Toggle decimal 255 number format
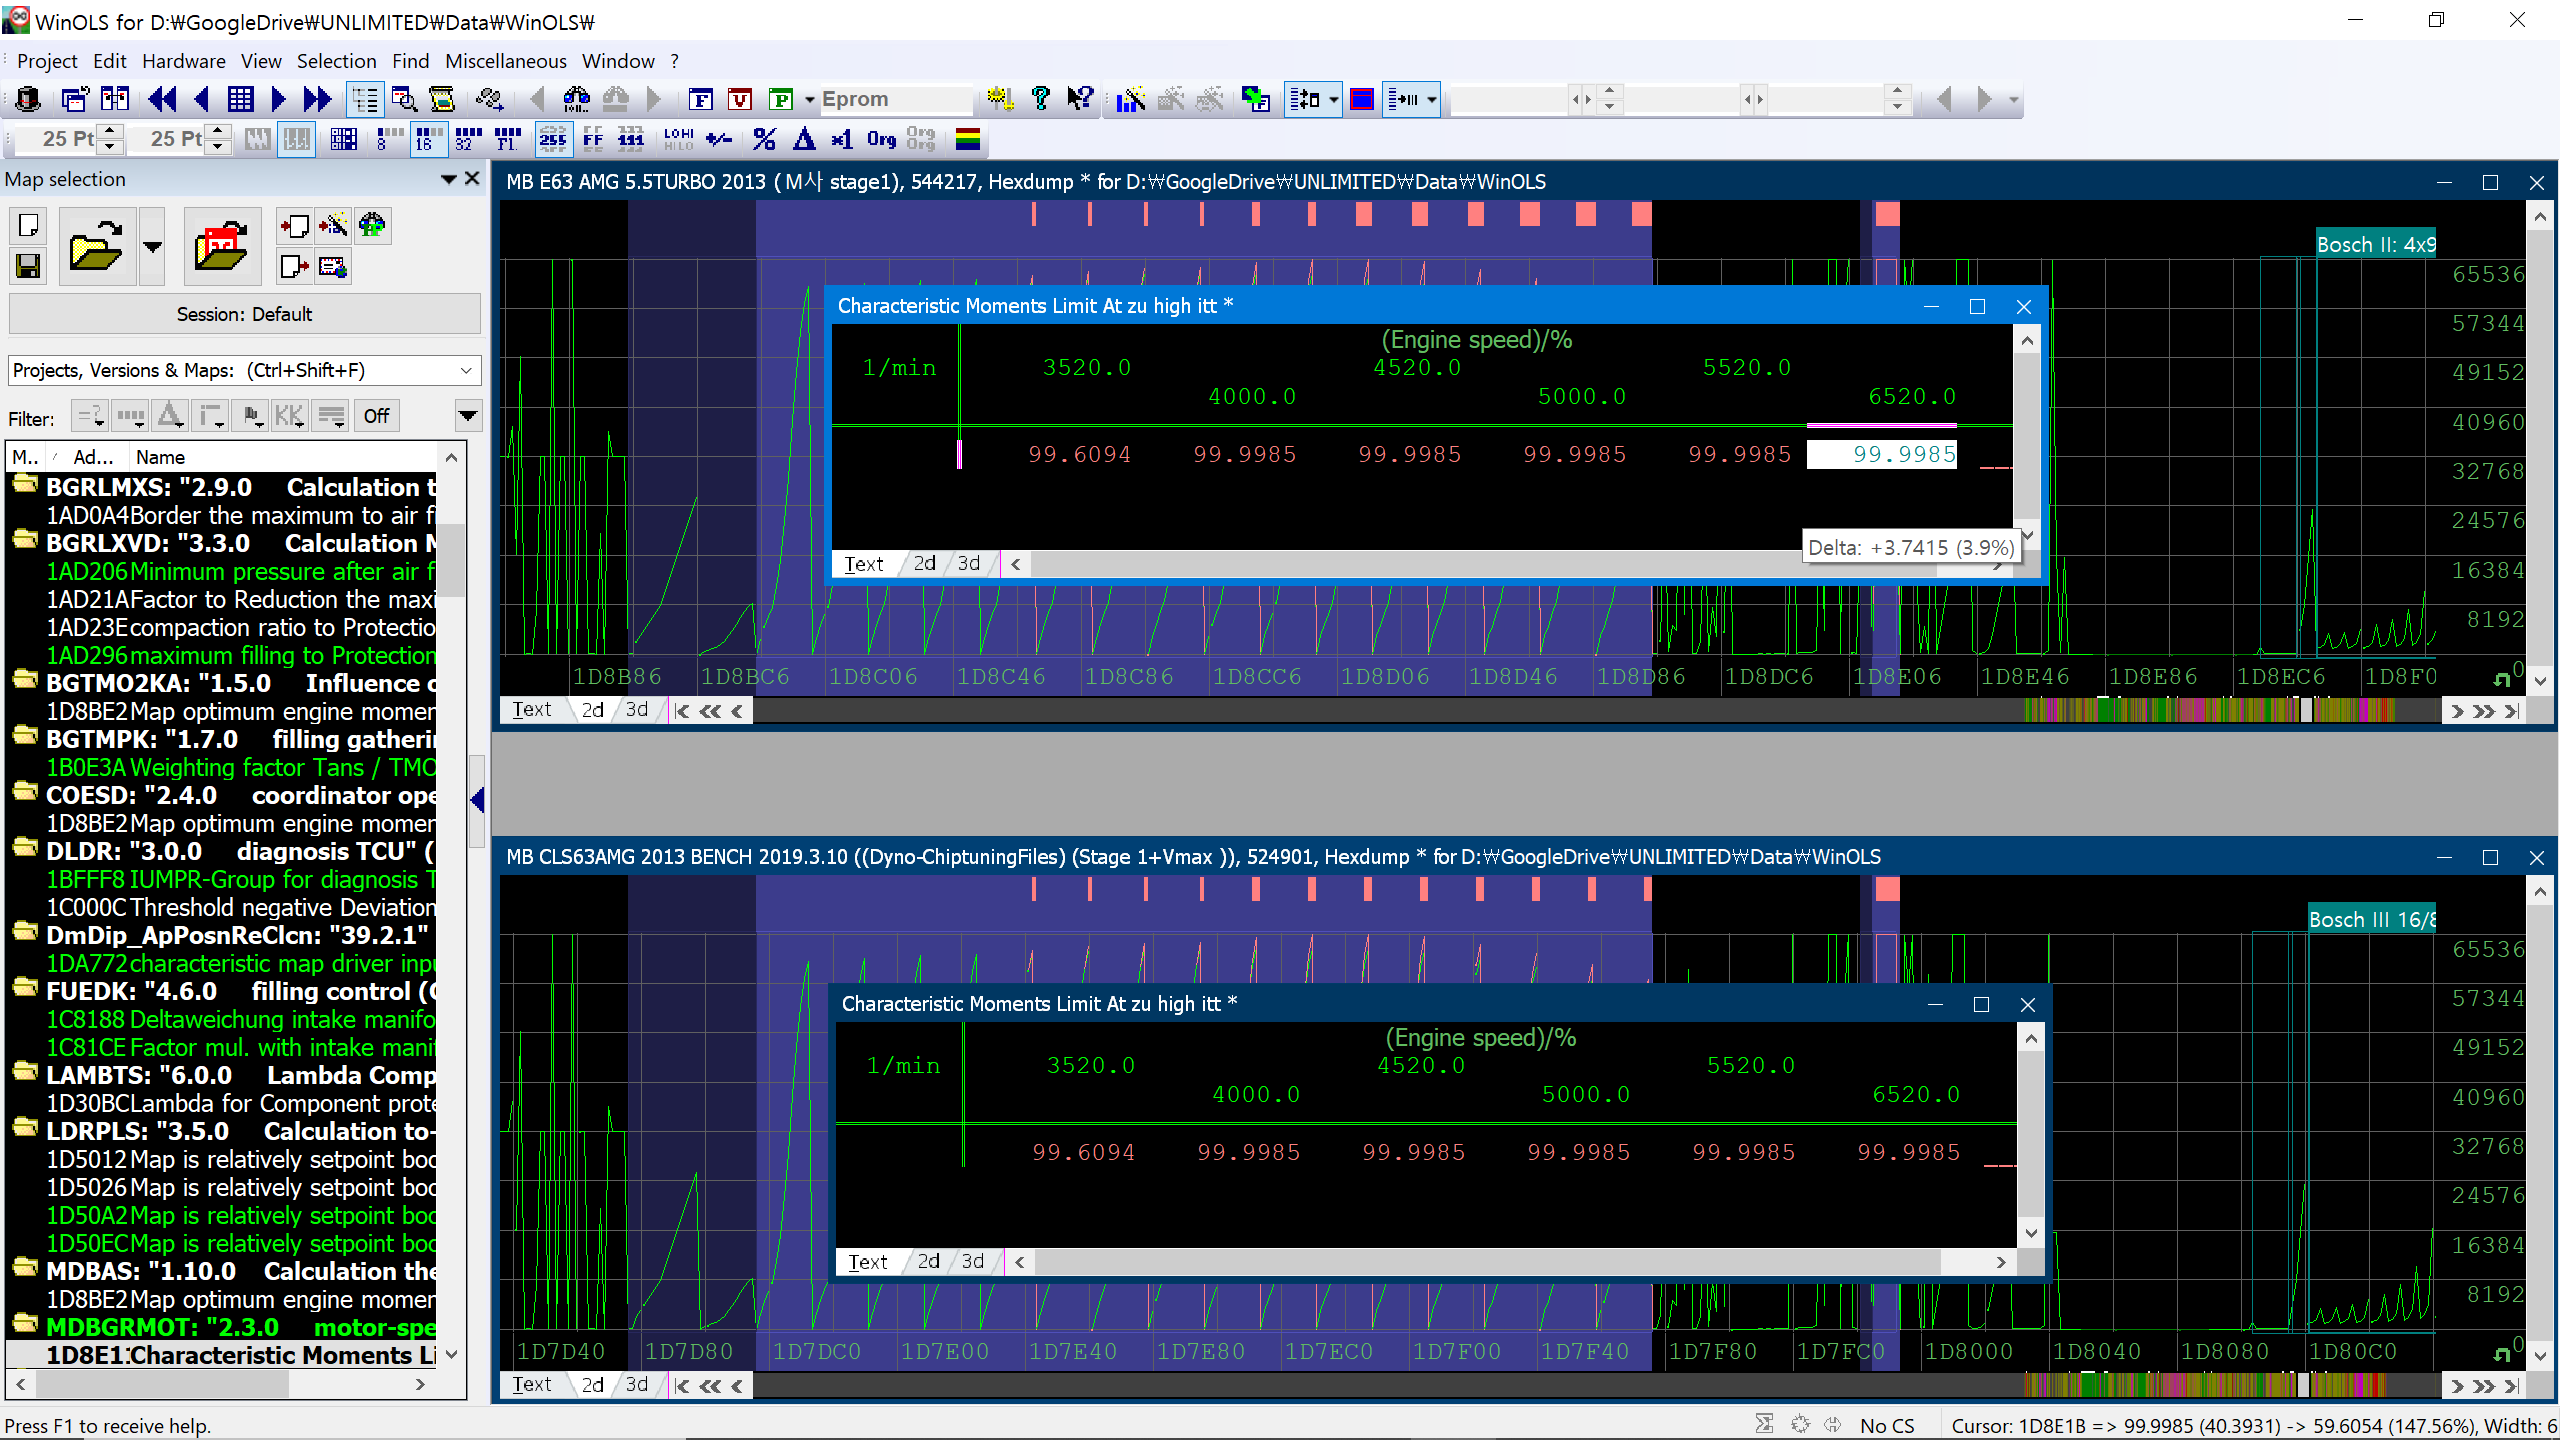 coord(552,139)
